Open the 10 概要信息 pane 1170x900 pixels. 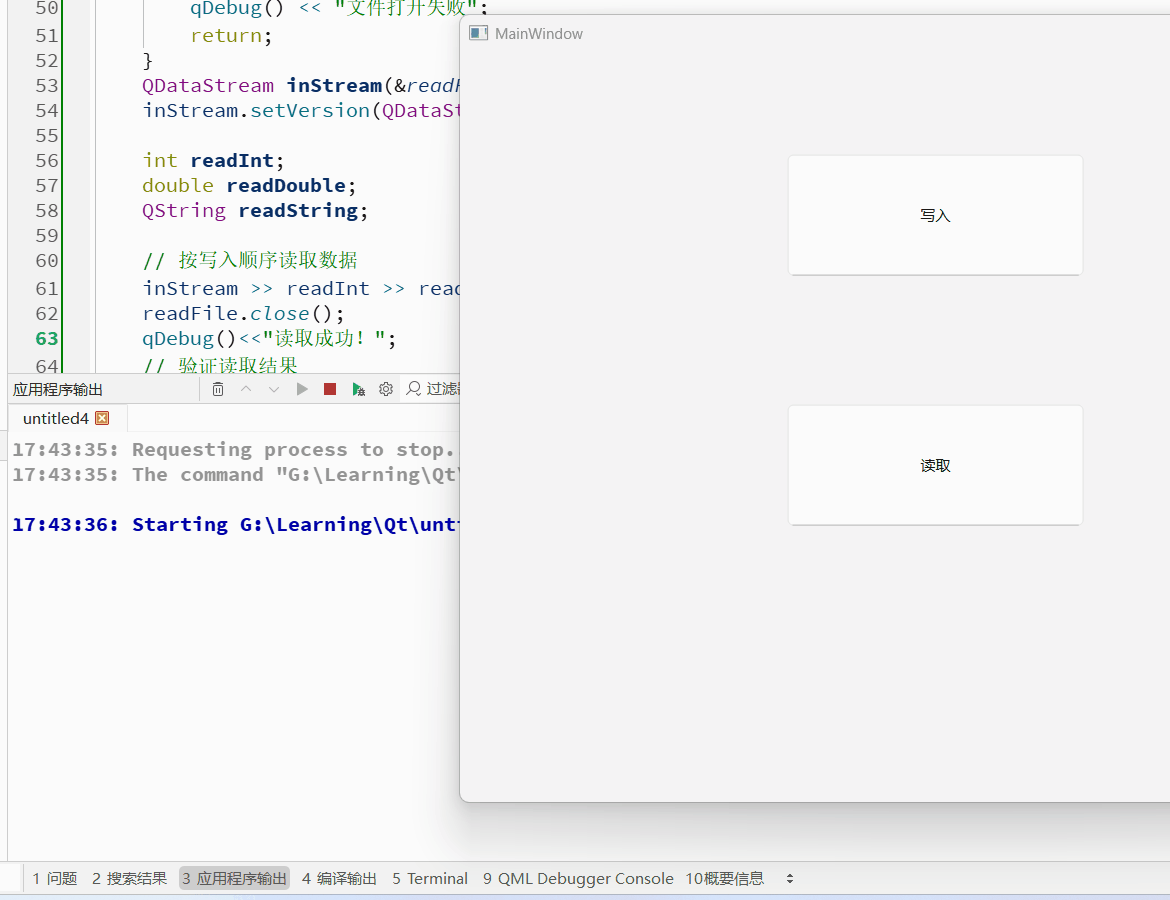pyautogui.click(x=725, y=878)
